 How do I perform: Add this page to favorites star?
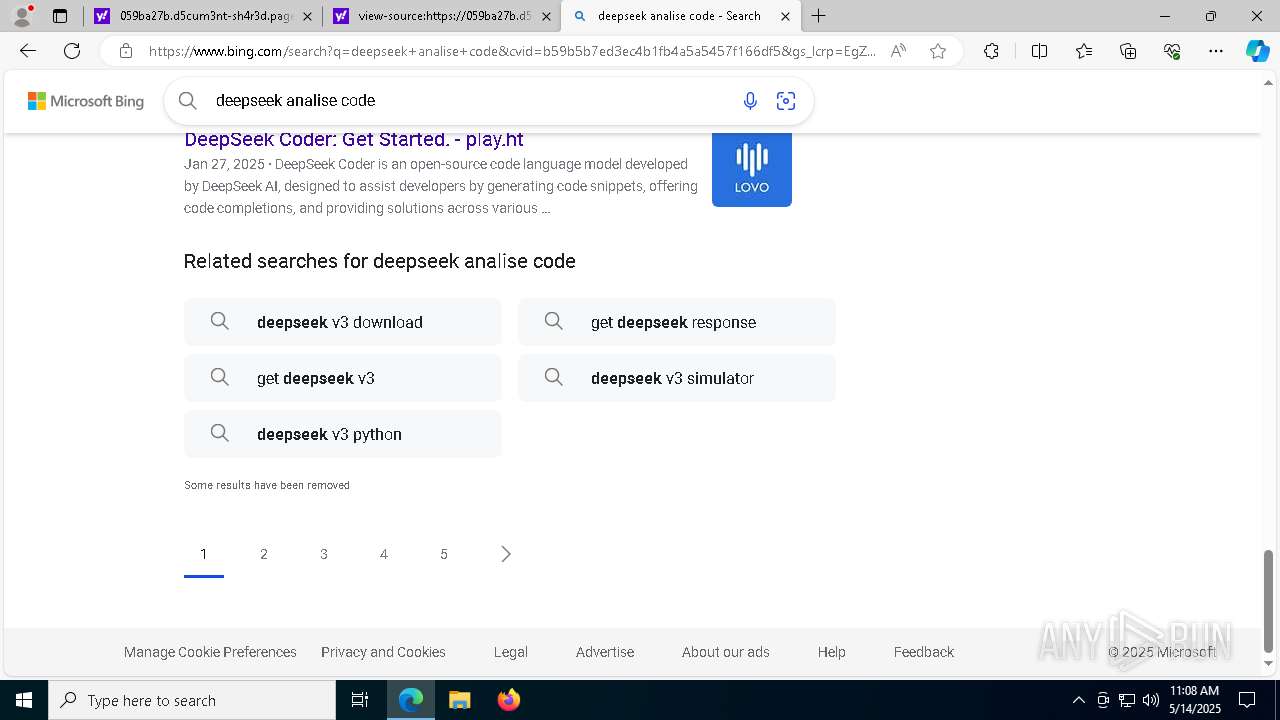pyautogui.click(x=938, y=51)
